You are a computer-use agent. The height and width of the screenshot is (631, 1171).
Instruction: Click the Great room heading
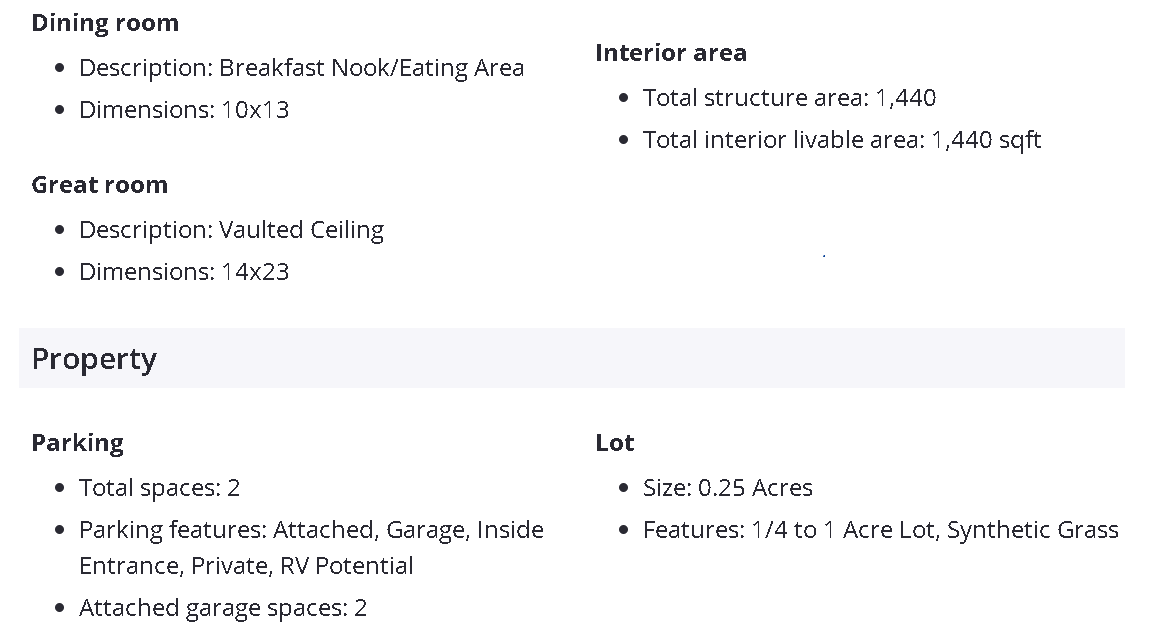coord(100,185)
